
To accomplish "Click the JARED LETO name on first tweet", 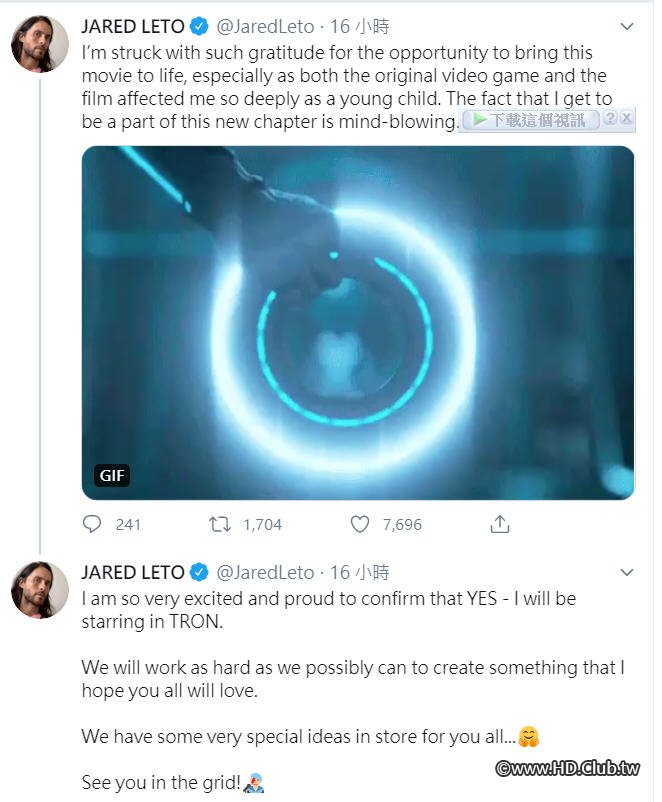I will coord(133,27).
